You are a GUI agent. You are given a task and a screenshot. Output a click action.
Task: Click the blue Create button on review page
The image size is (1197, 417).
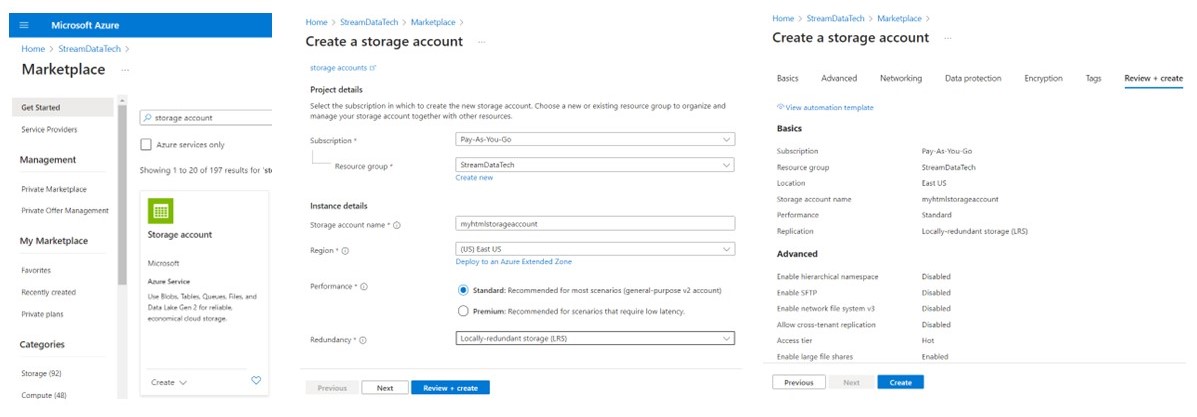901,382
